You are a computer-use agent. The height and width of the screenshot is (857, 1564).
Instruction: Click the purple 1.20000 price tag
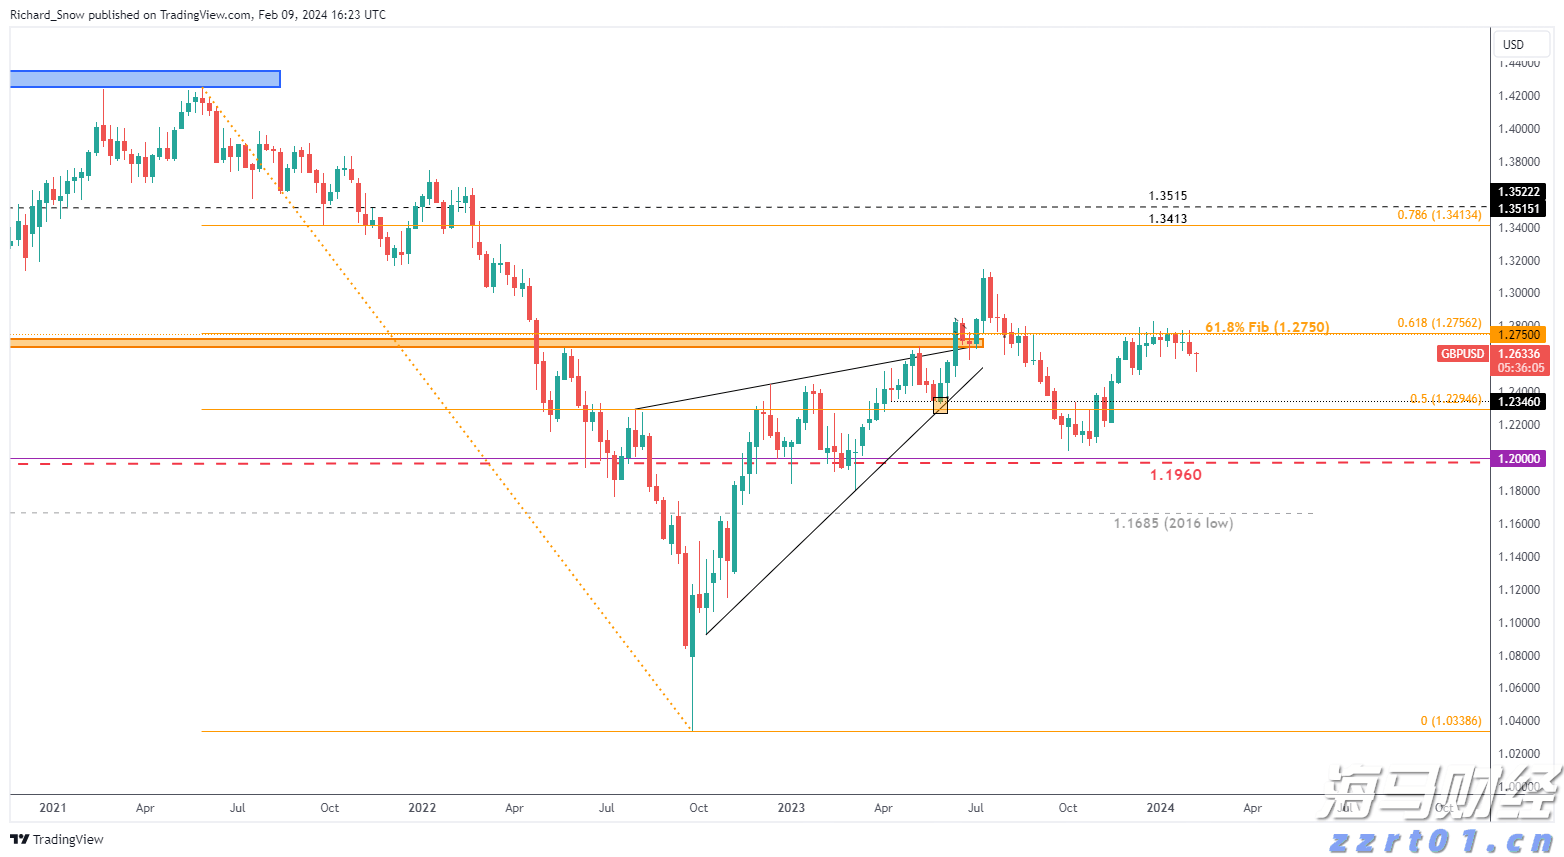click(x=1519, y=458)
